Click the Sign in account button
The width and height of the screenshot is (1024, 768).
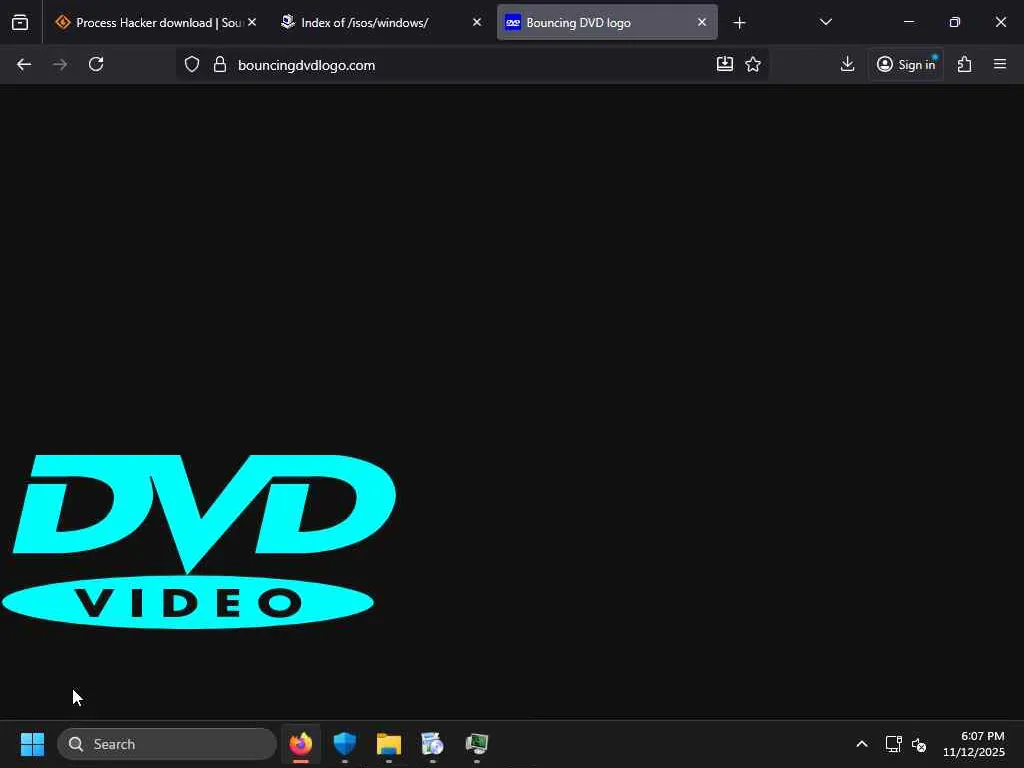[x=906, y=64]
